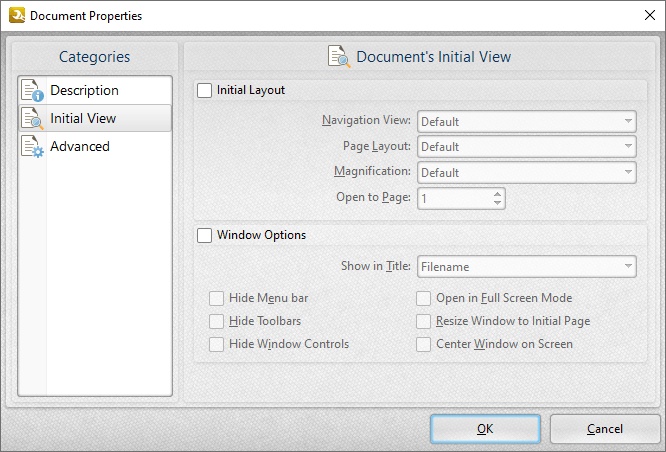The image size is (666, 452).
Task: Click the Open to Page label
Action: point(373,197)
